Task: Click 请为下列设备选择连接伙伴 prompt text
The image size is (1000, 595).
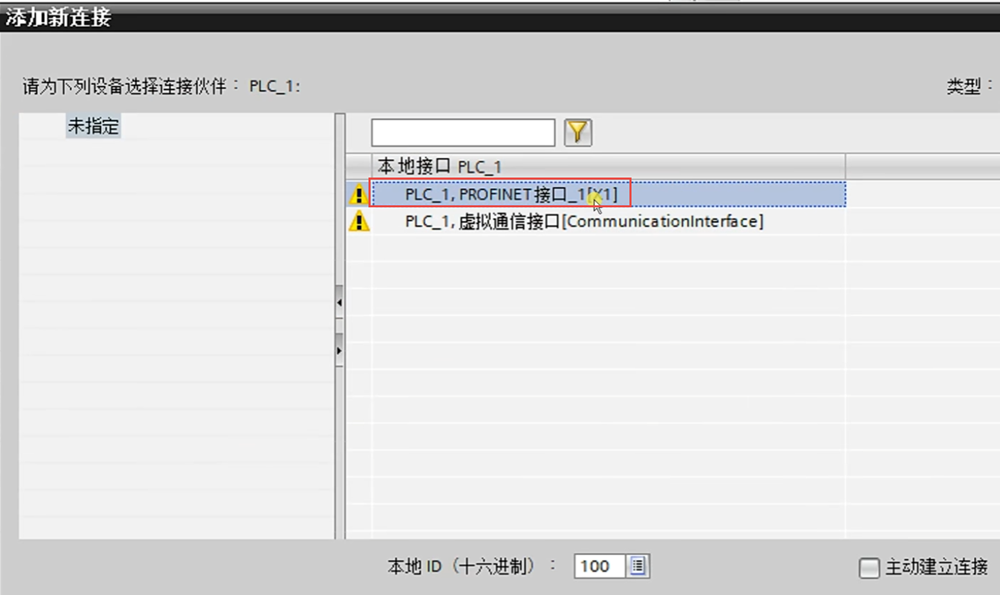Action: click(x=161, y=86)
